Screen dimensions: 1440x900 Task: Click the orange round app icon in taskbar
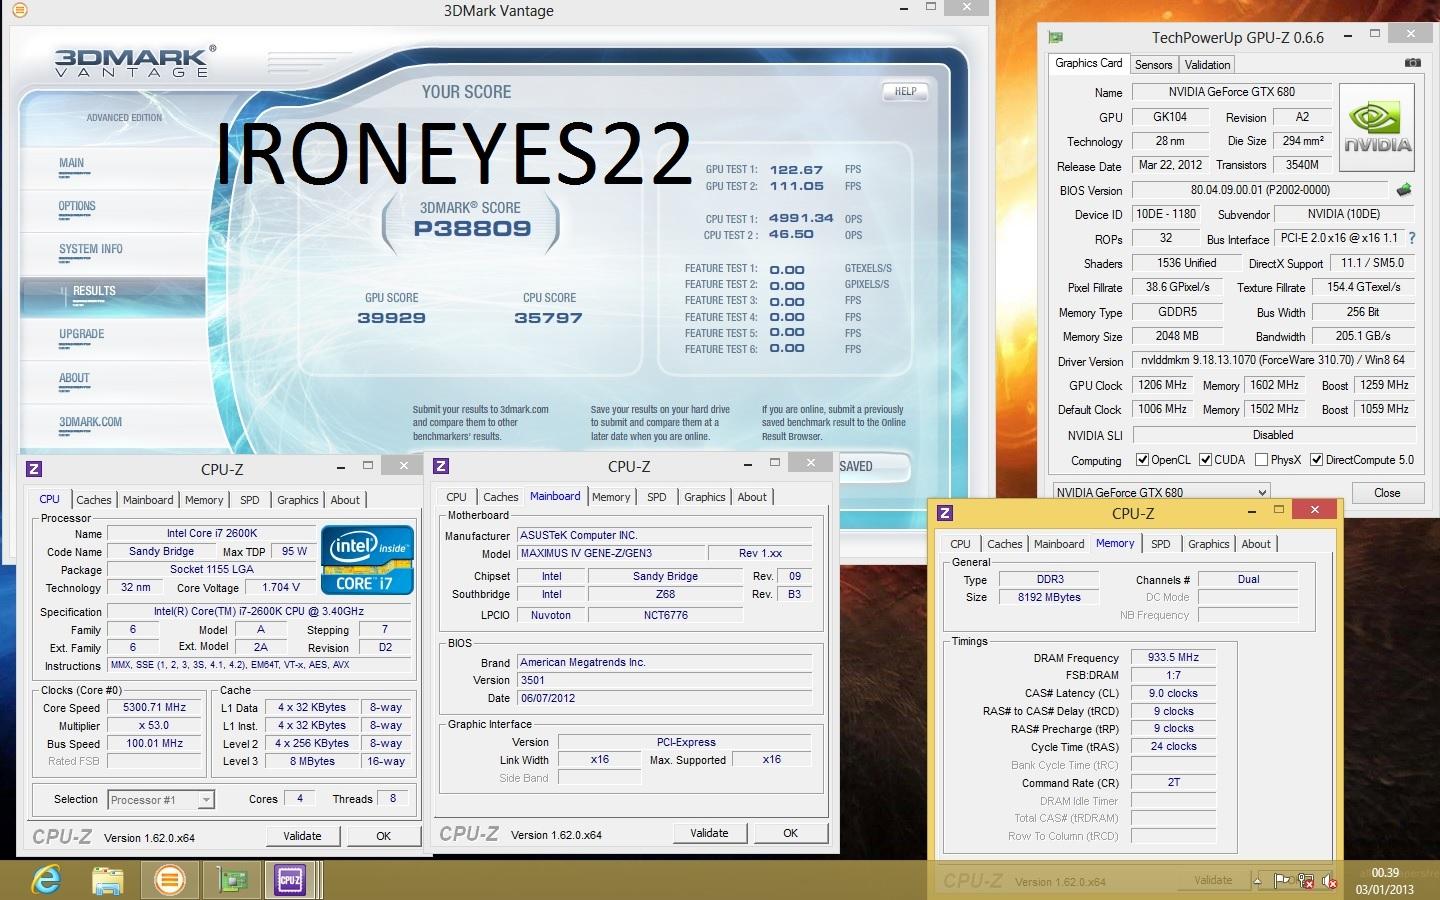(170, 880)
